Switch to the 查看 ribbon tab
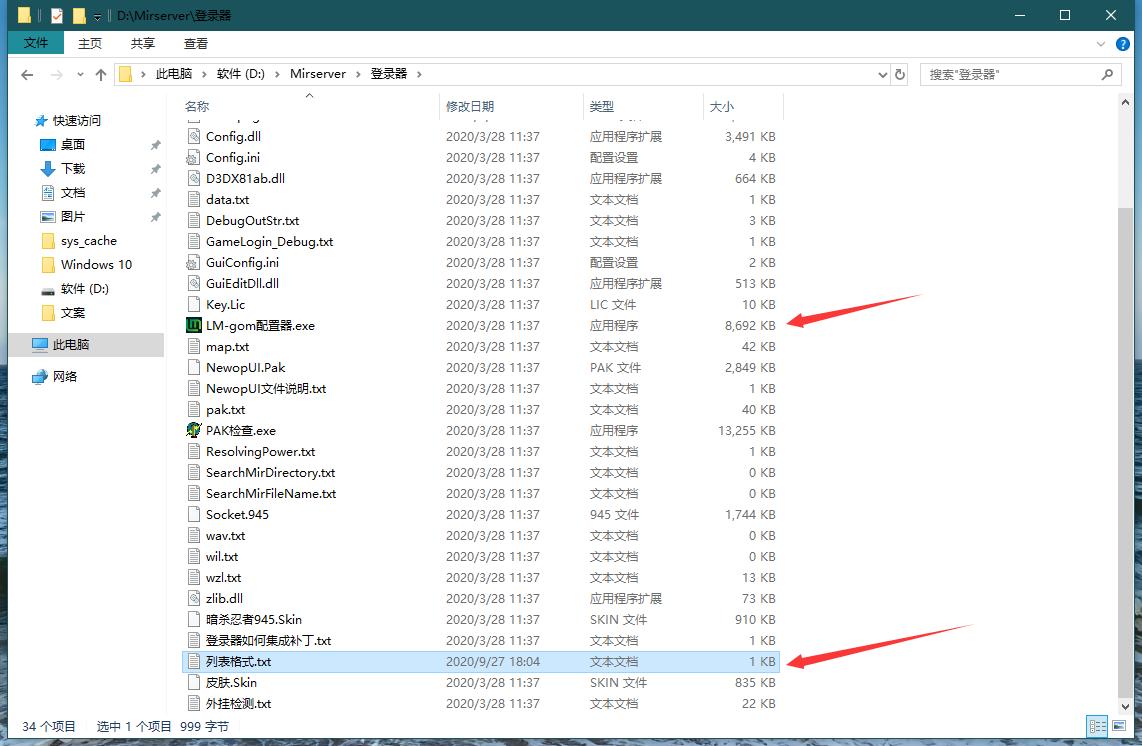Screen dimensions: 1142x746 (195, 43)
